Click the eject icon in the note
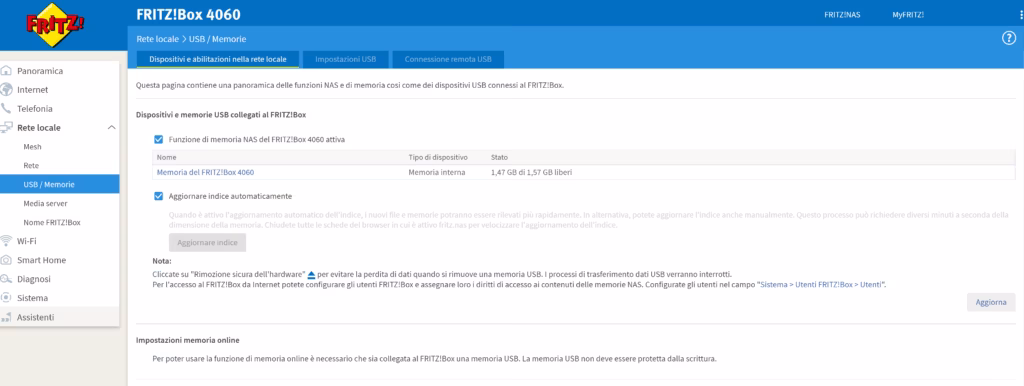Screen dimensions: 1024x386 (312, 274)
